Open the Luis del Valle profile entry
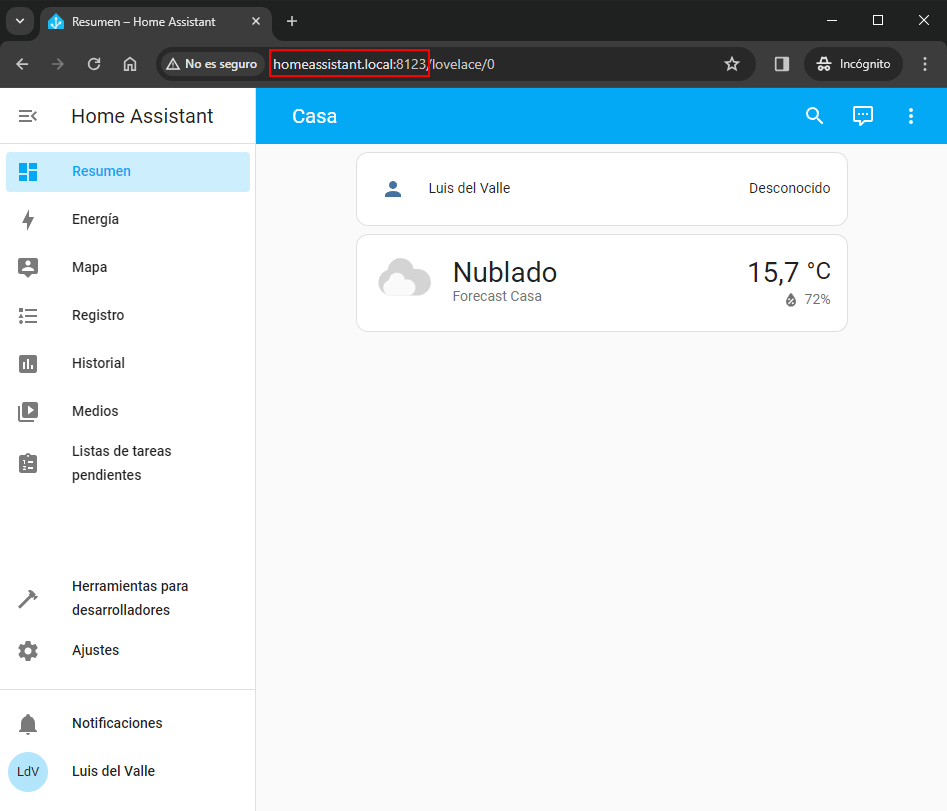 (x=128, y=772)
